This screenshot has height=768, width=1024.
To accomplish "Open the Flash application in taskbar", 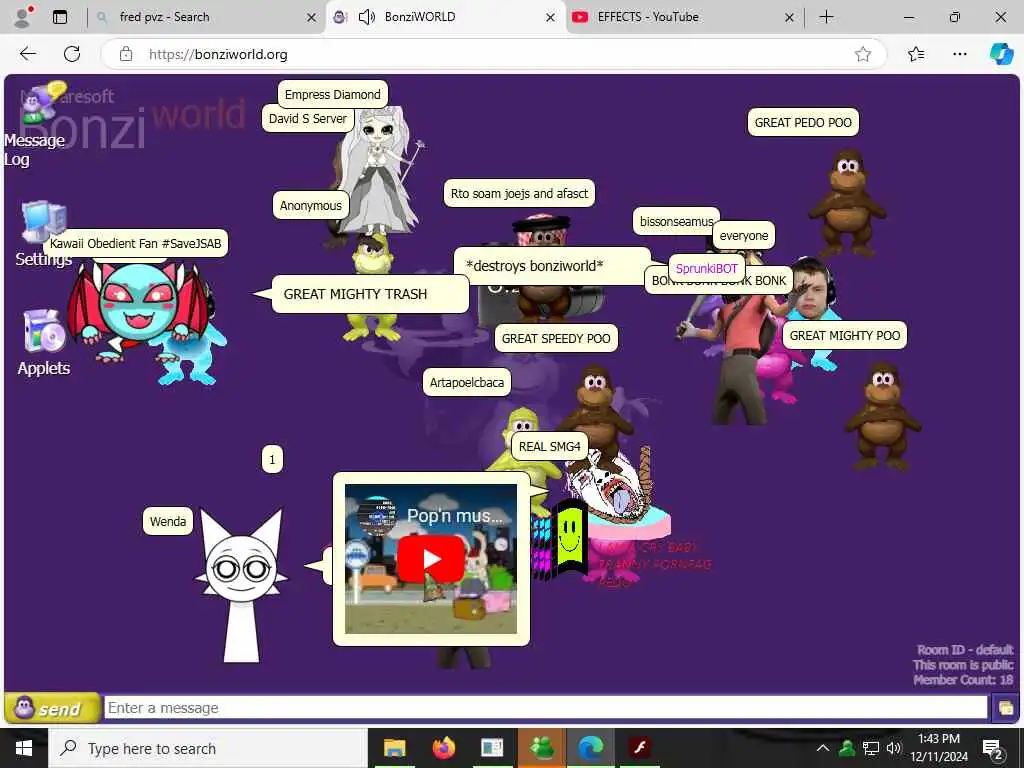I will click(639, 748).
